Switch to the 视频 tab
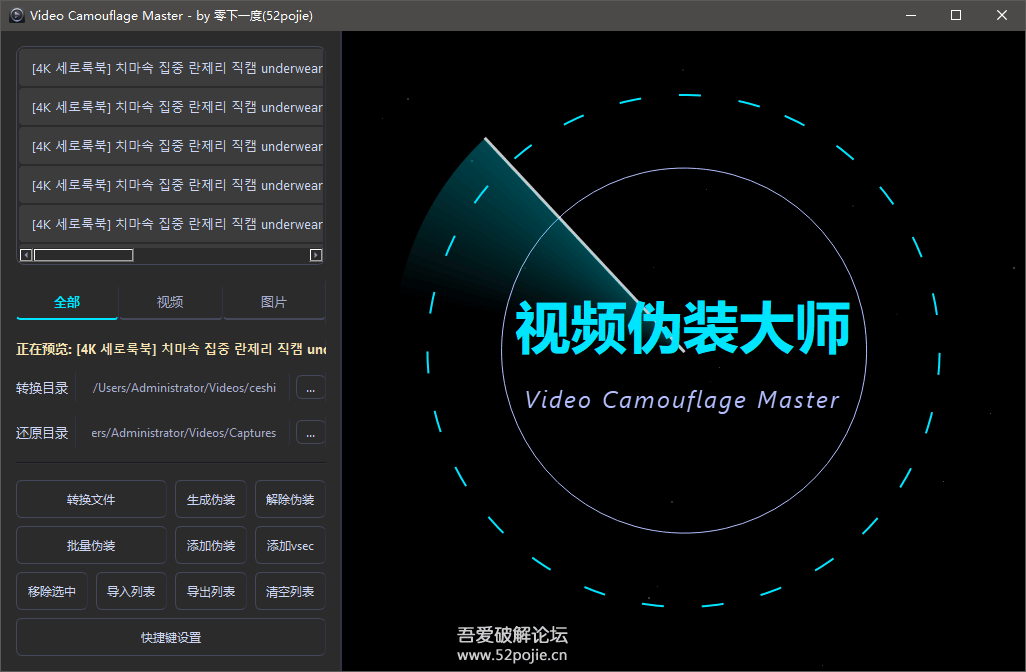Screen dimensions: 1026x672 pyautogui.click(x=170, y=302)
